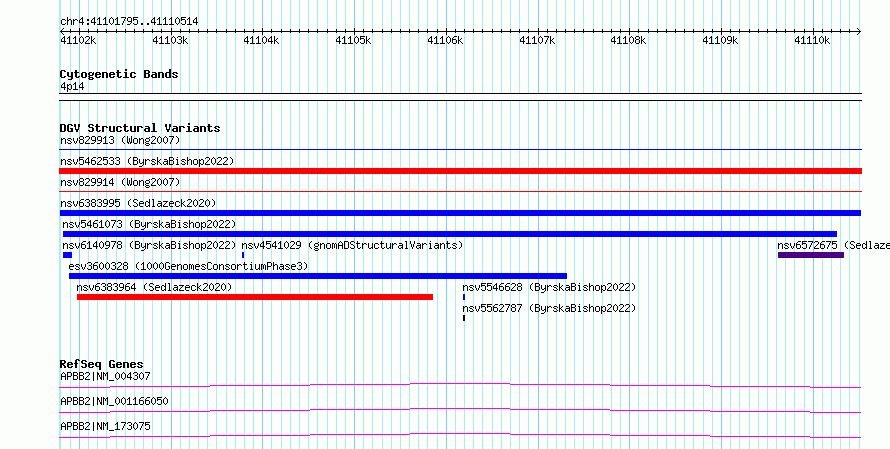Select the small blue nsv6140978 variant block

[x=67, y=255]
